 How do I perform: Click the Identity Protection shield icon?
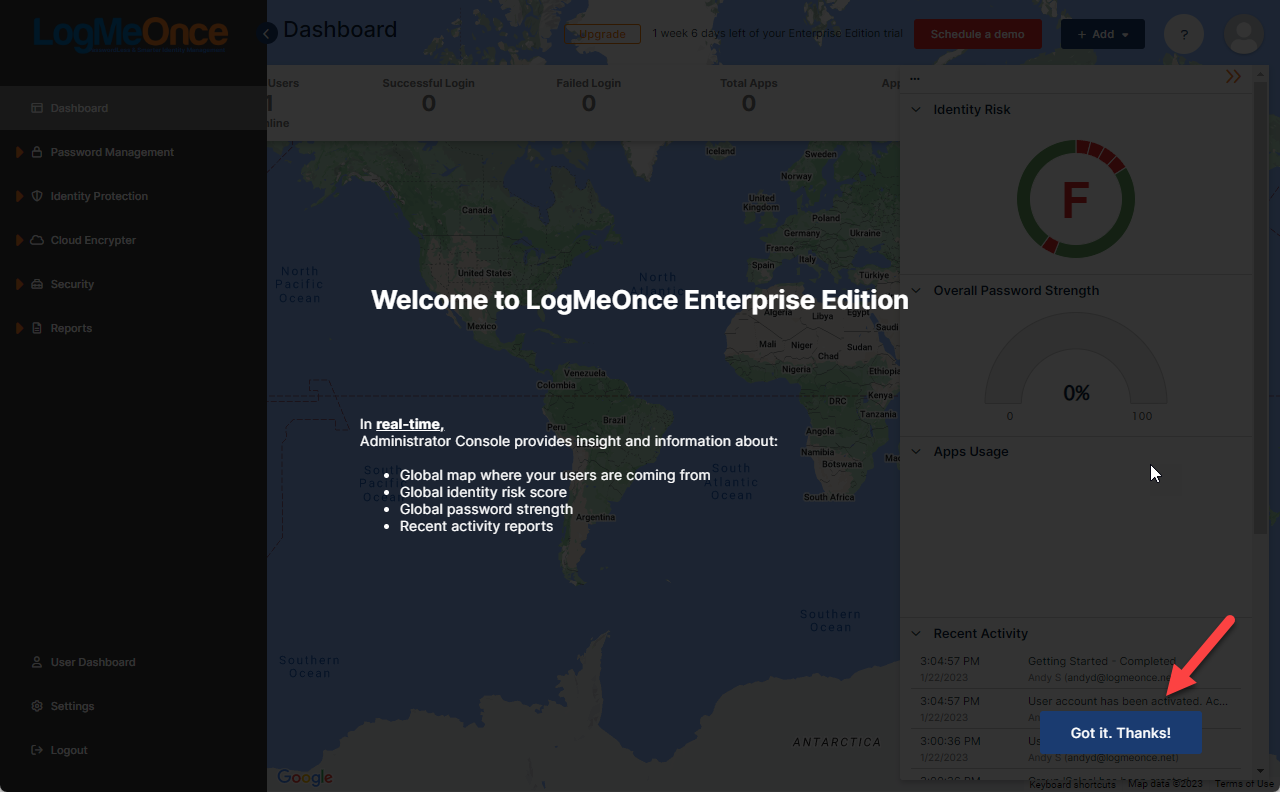(37, 196)
